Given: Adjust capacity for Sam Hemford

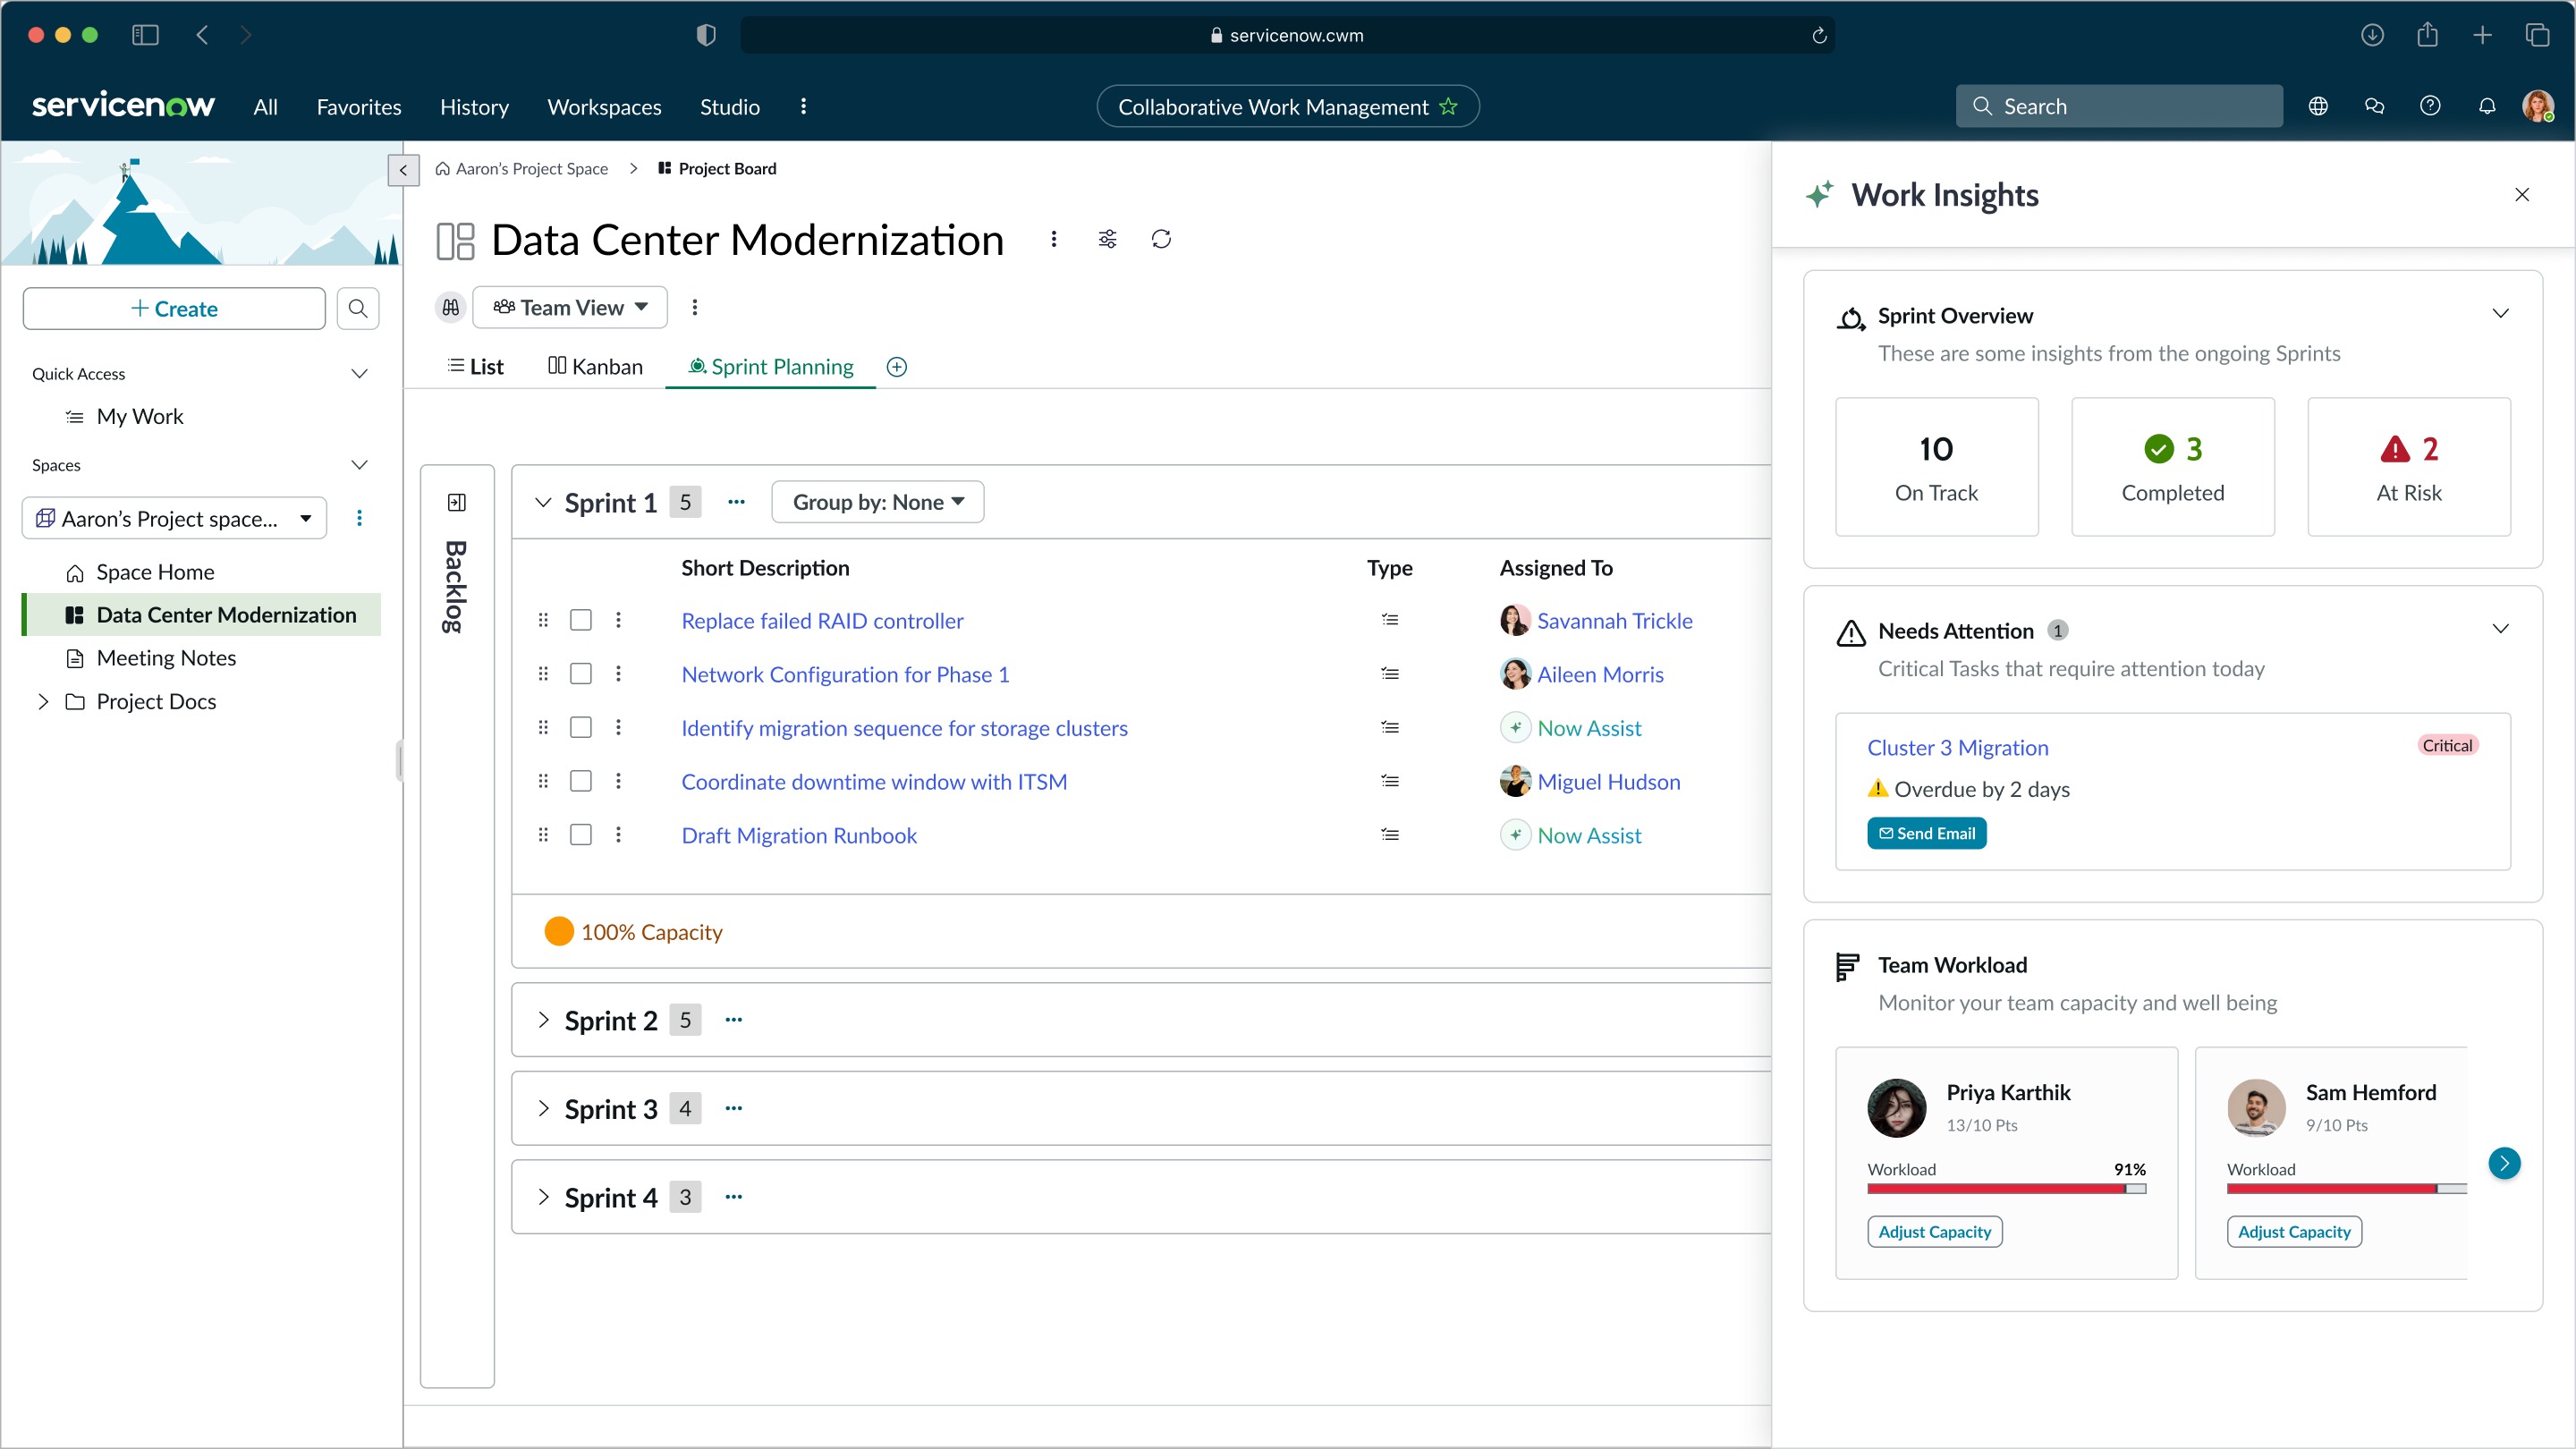Looking at the screenshot, I should point(2294,1232).
